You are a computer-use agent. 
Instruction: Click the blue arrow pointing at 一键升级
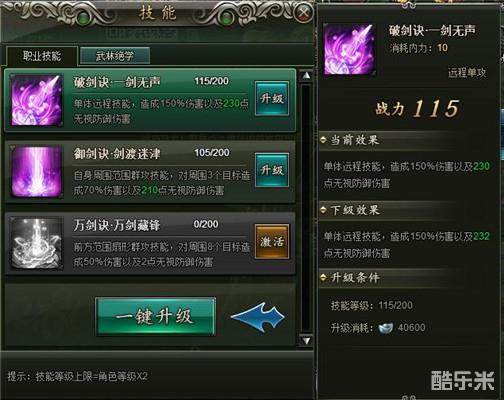coord(258,317)
